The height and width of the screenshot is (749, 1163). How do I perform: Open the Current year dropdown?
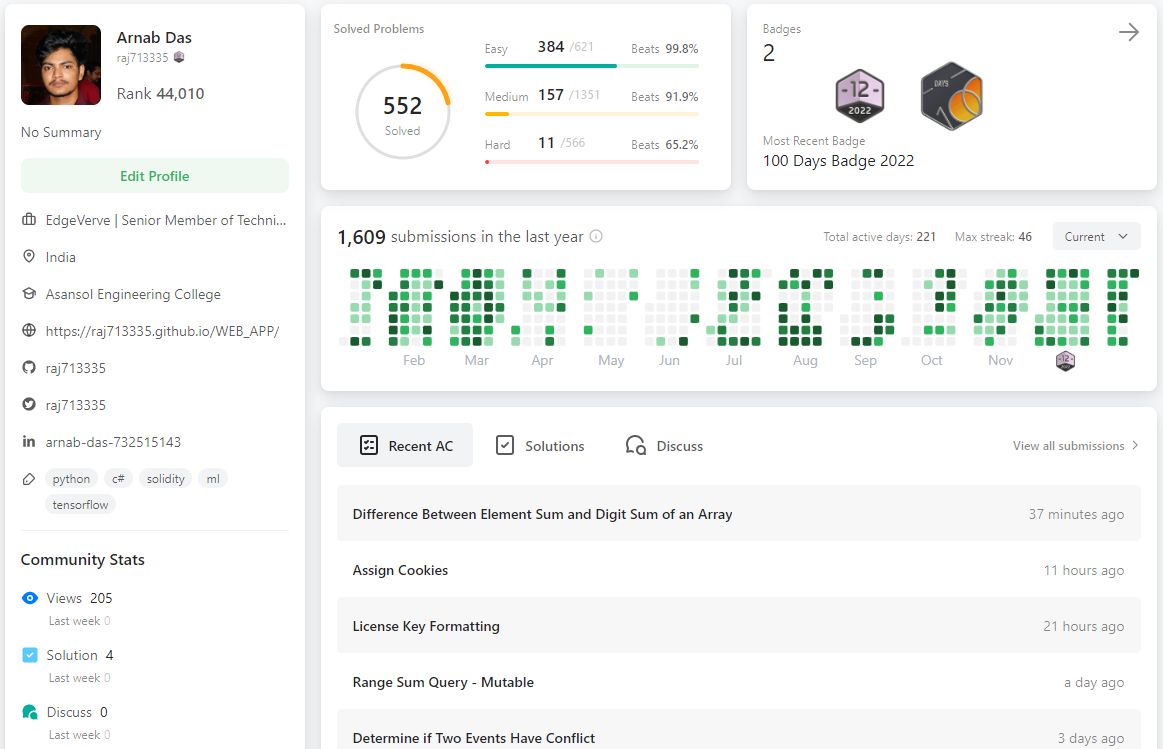pos(1096,237)
